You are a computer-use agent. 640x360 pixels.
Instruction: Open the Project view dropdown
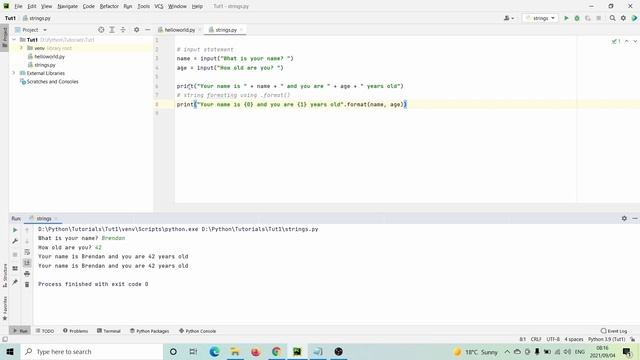pos(31,30)
